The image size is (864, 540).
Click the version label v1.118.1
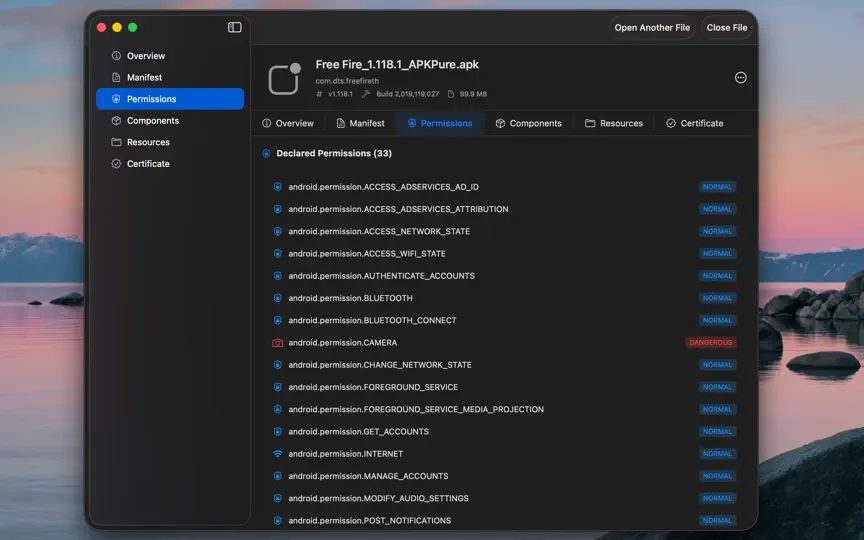click(x=341, y=94)
